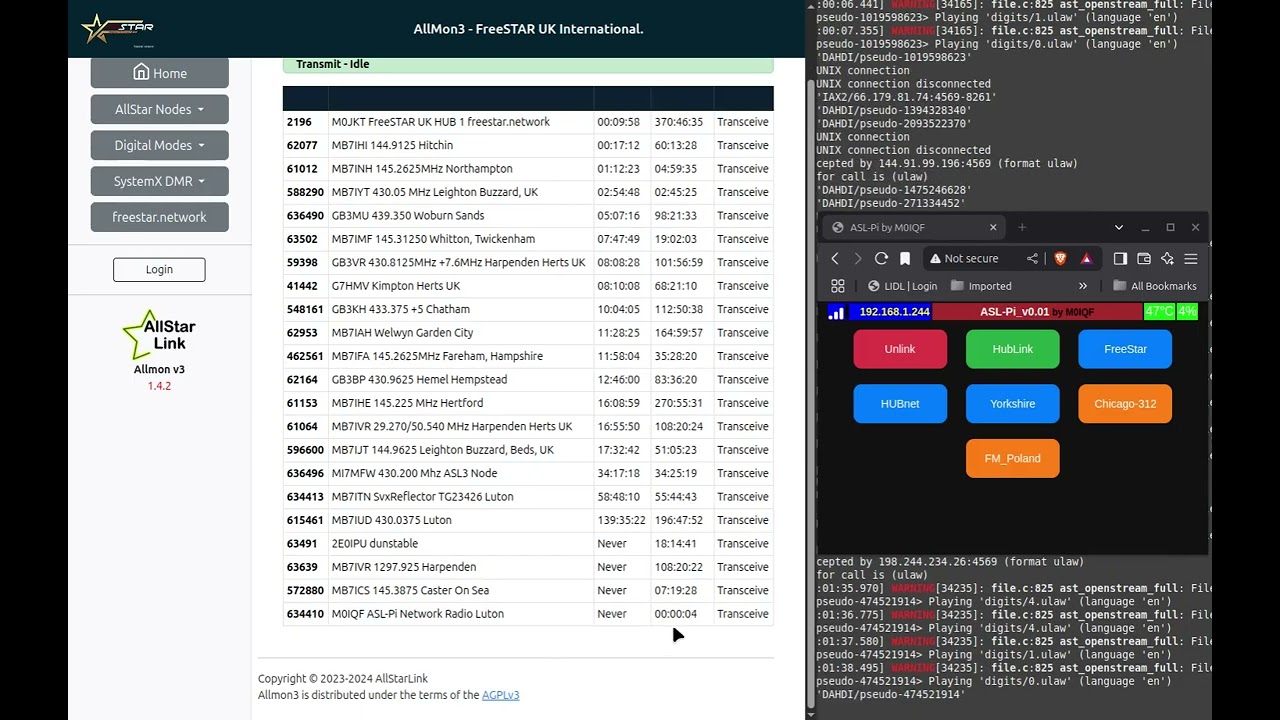The image size is (1280, 720).
Task: Expand the SystemX DMR dropdown
Action: (159, 181)
